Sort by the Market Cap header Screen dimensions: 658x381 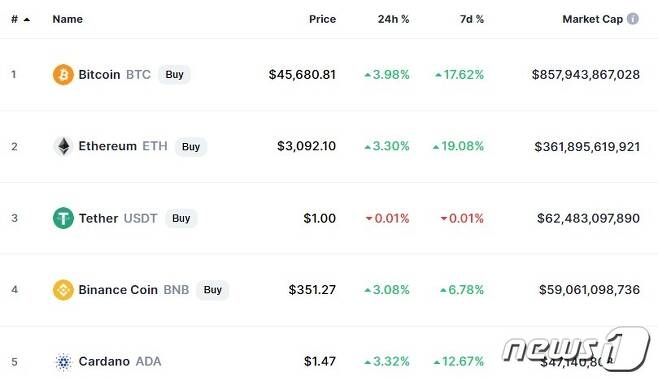click(593, 19)
